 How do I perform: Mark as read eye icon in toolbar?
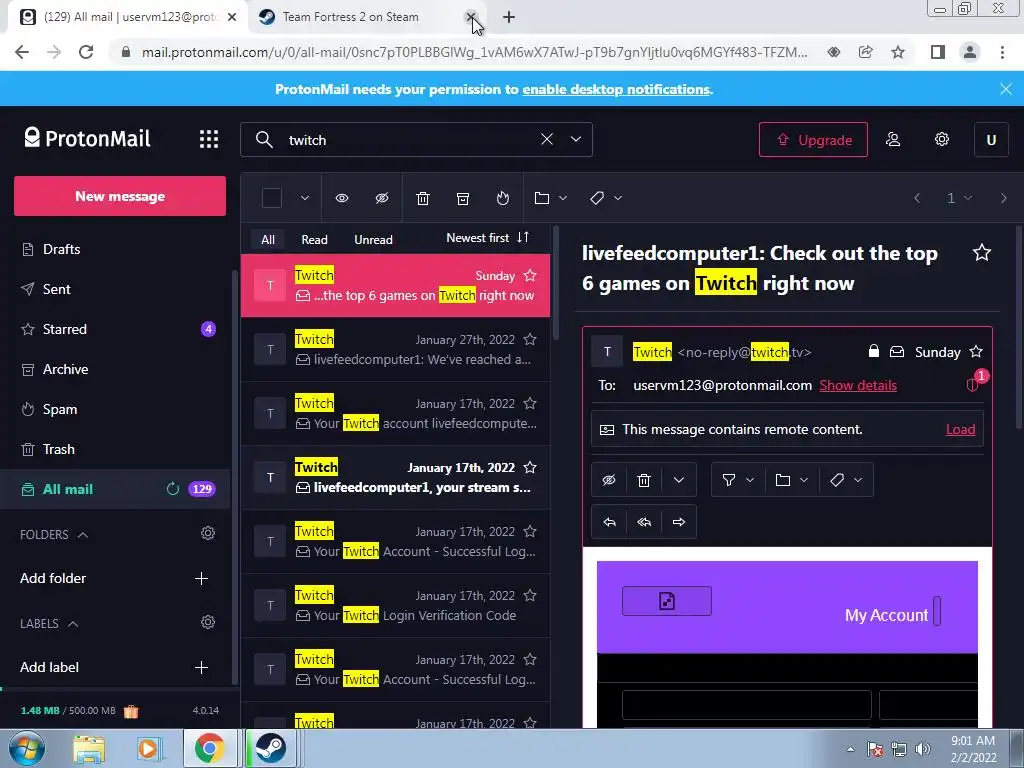342,198
